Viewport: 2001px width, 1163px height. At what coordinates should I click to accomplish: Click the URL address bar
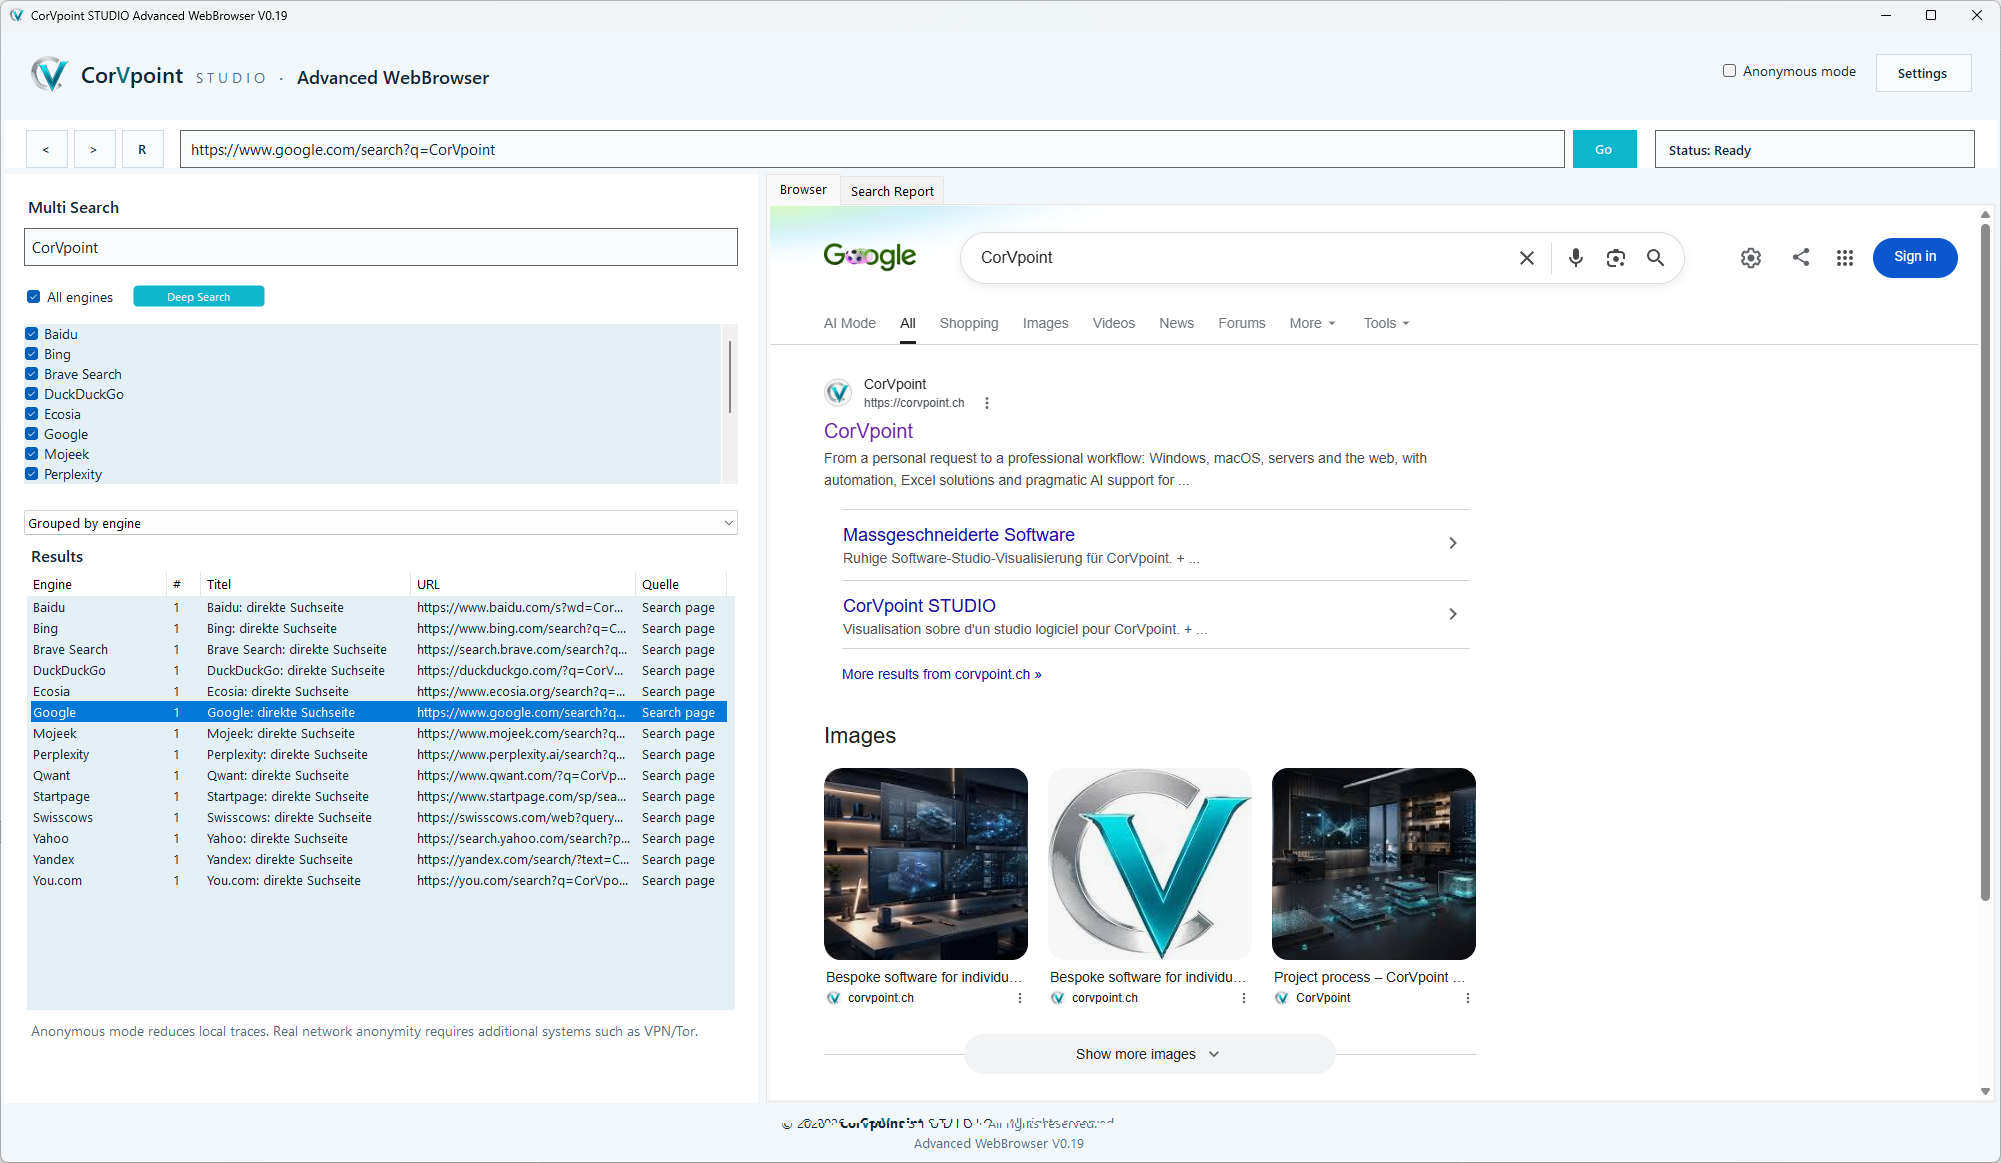click(872, 149)
